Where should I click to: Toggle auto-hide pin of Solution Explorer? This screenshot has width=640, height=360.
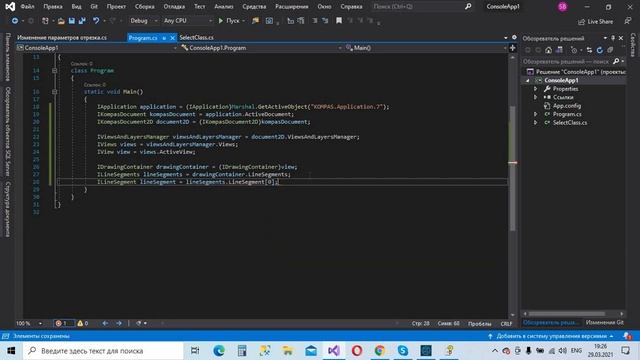coord(613,38)
